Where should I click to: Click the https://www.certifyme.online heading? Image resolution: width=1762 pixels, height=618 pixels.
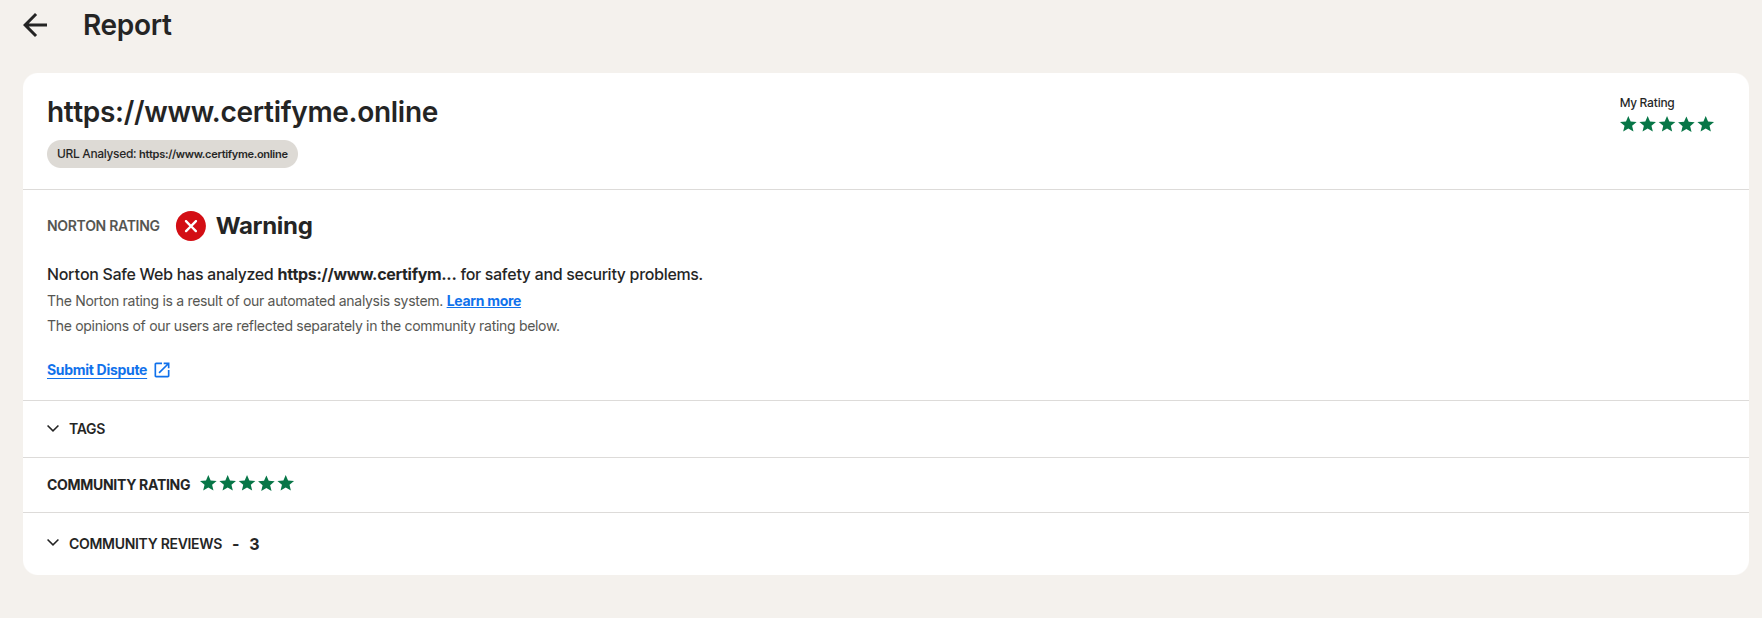click(242, 112)
